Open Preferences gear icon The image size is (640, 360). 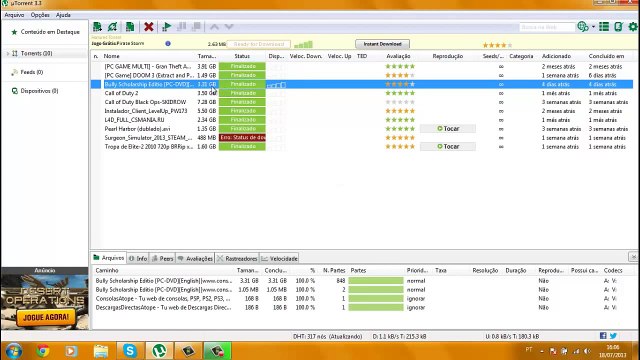point(633,27)
